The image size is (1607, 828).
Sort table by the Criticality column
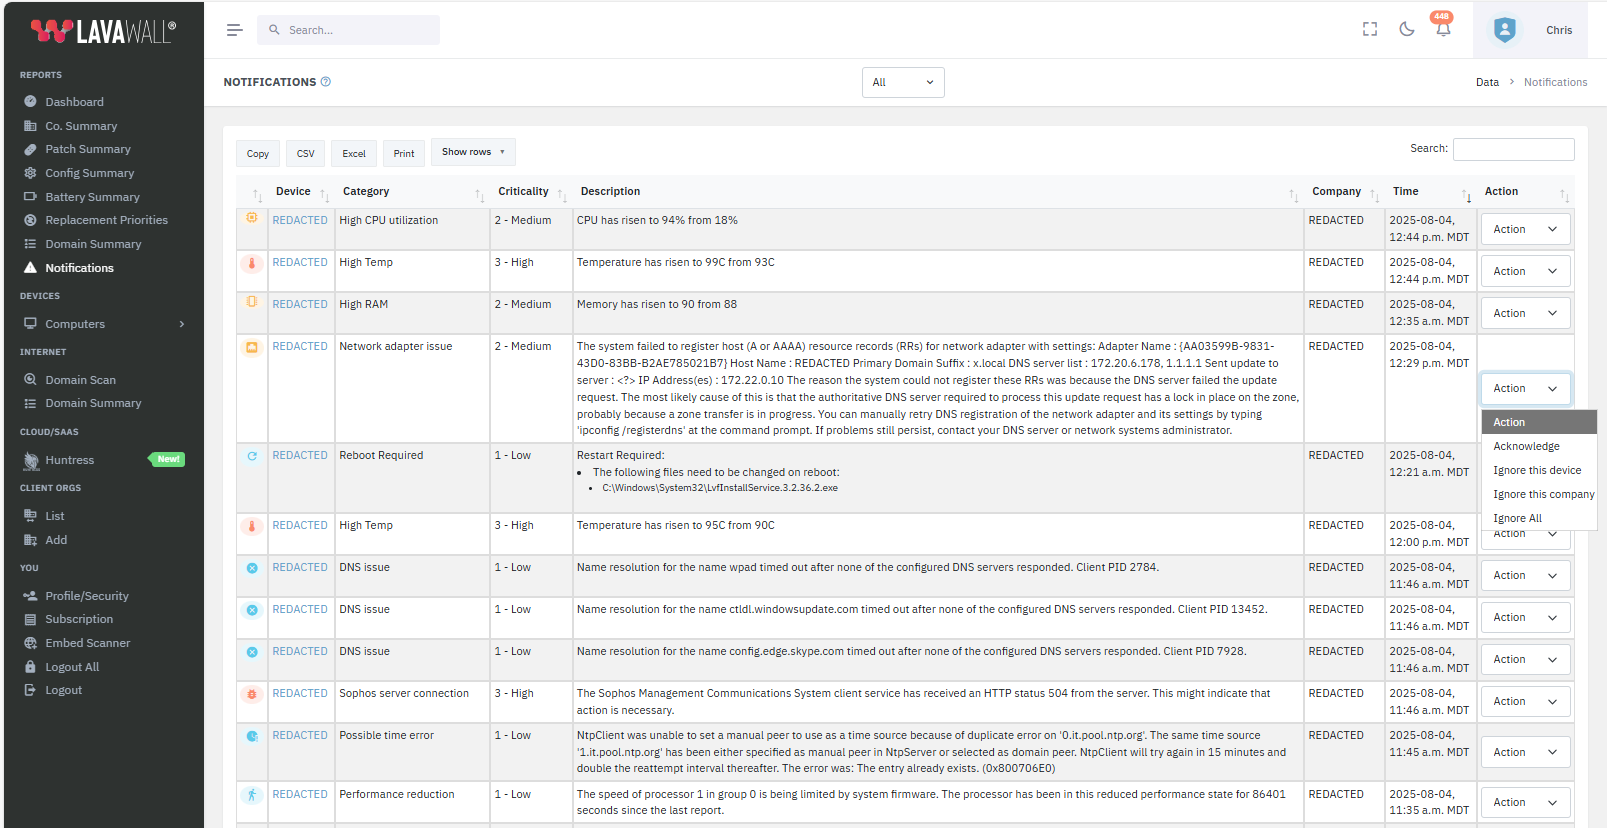[524, 191]
